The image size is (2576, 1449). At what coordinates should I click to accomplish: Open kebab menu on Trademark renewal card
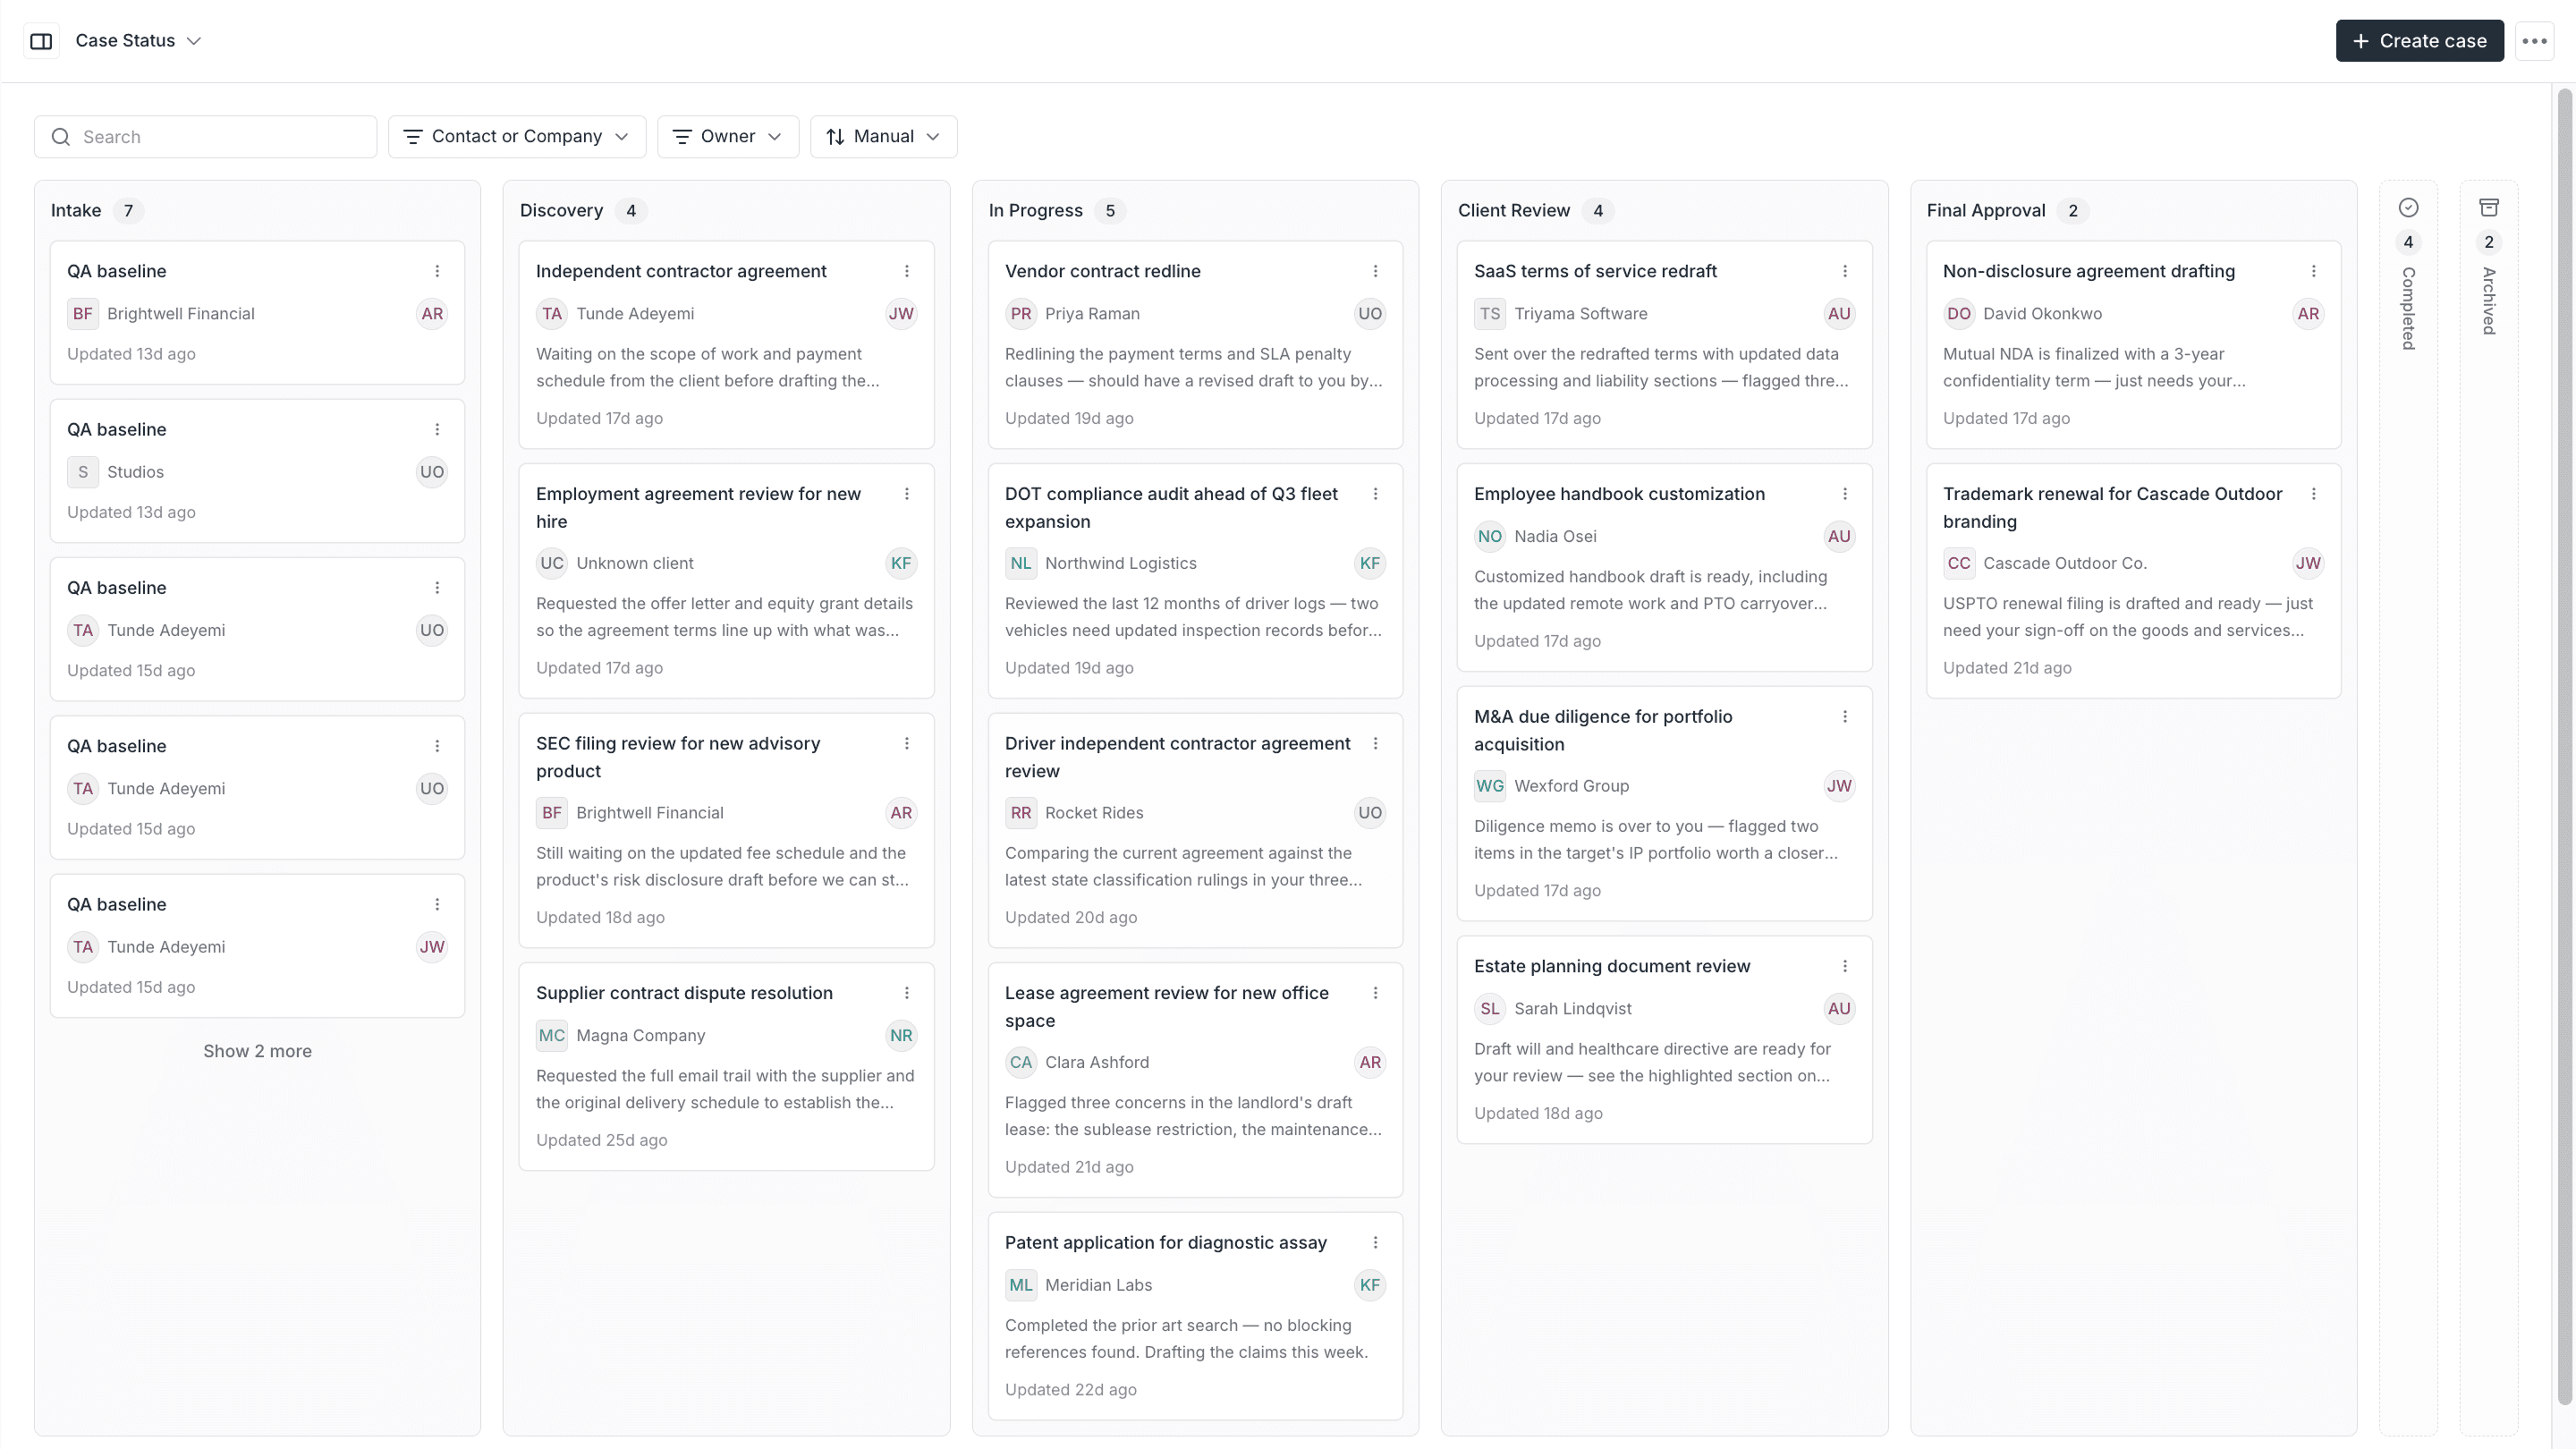[2313, 494]
